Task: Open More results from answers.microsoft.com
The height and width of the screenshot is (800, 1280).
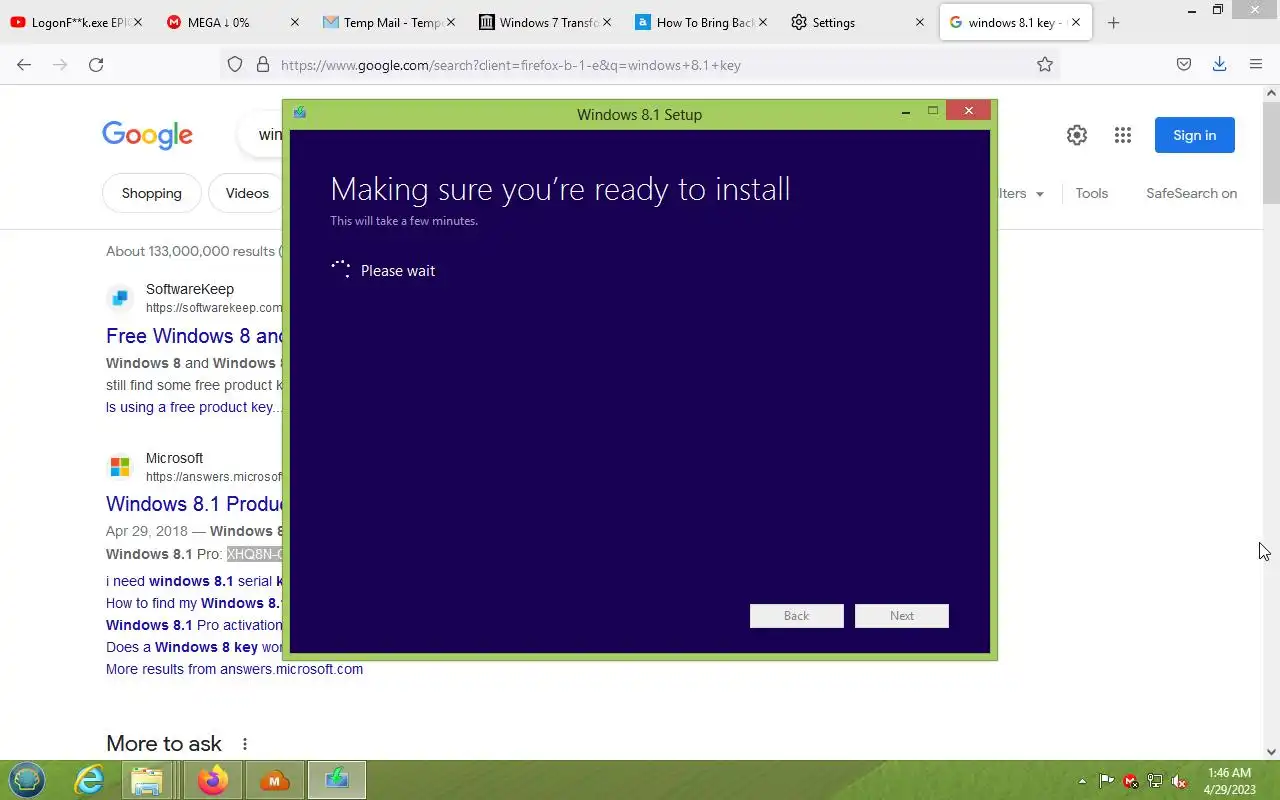Action: coord(234,669)
